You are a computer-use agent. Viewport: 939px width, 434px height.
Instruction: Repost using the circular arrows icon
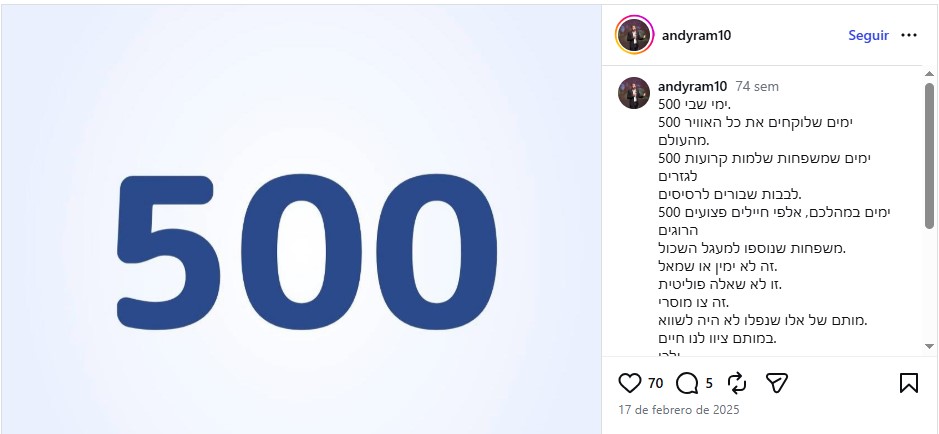(737, 383)
